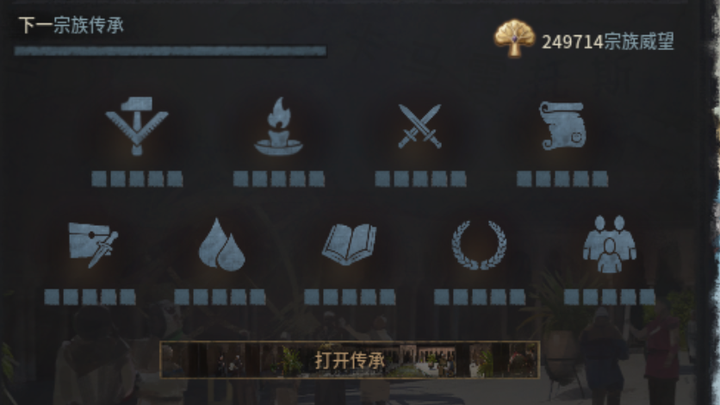Click the next dynasty legacy progress bar
Screen dimensions: 720x405
pos(170,51)
